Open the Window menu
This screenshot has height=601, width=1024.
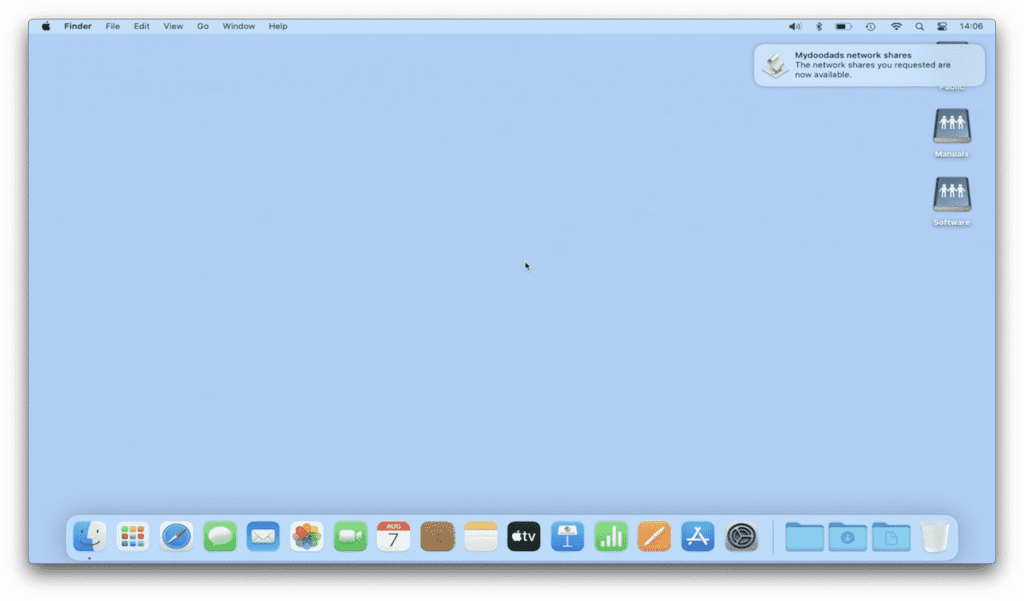238,26
